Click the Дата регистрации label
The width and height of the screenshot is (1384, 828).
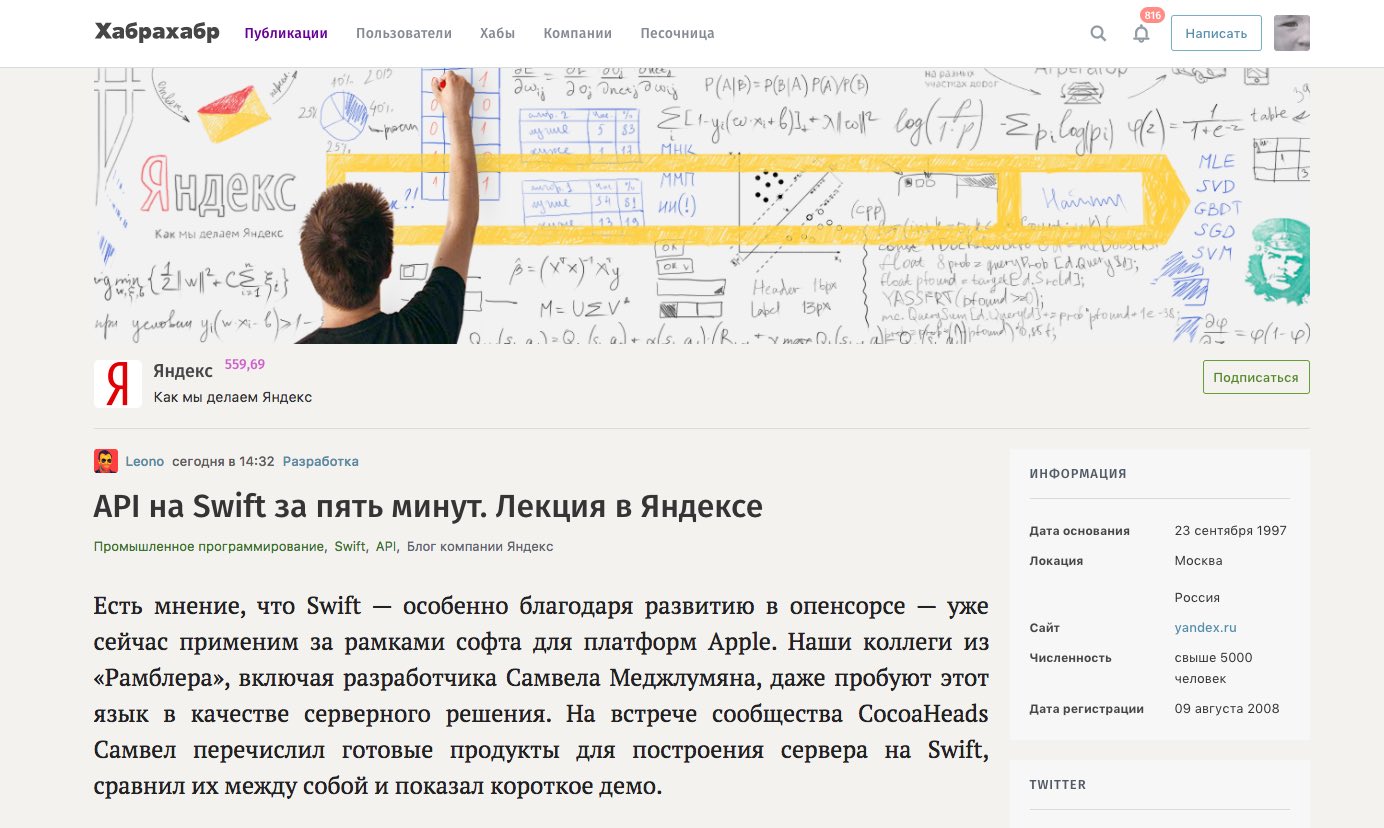(1086, 709)
